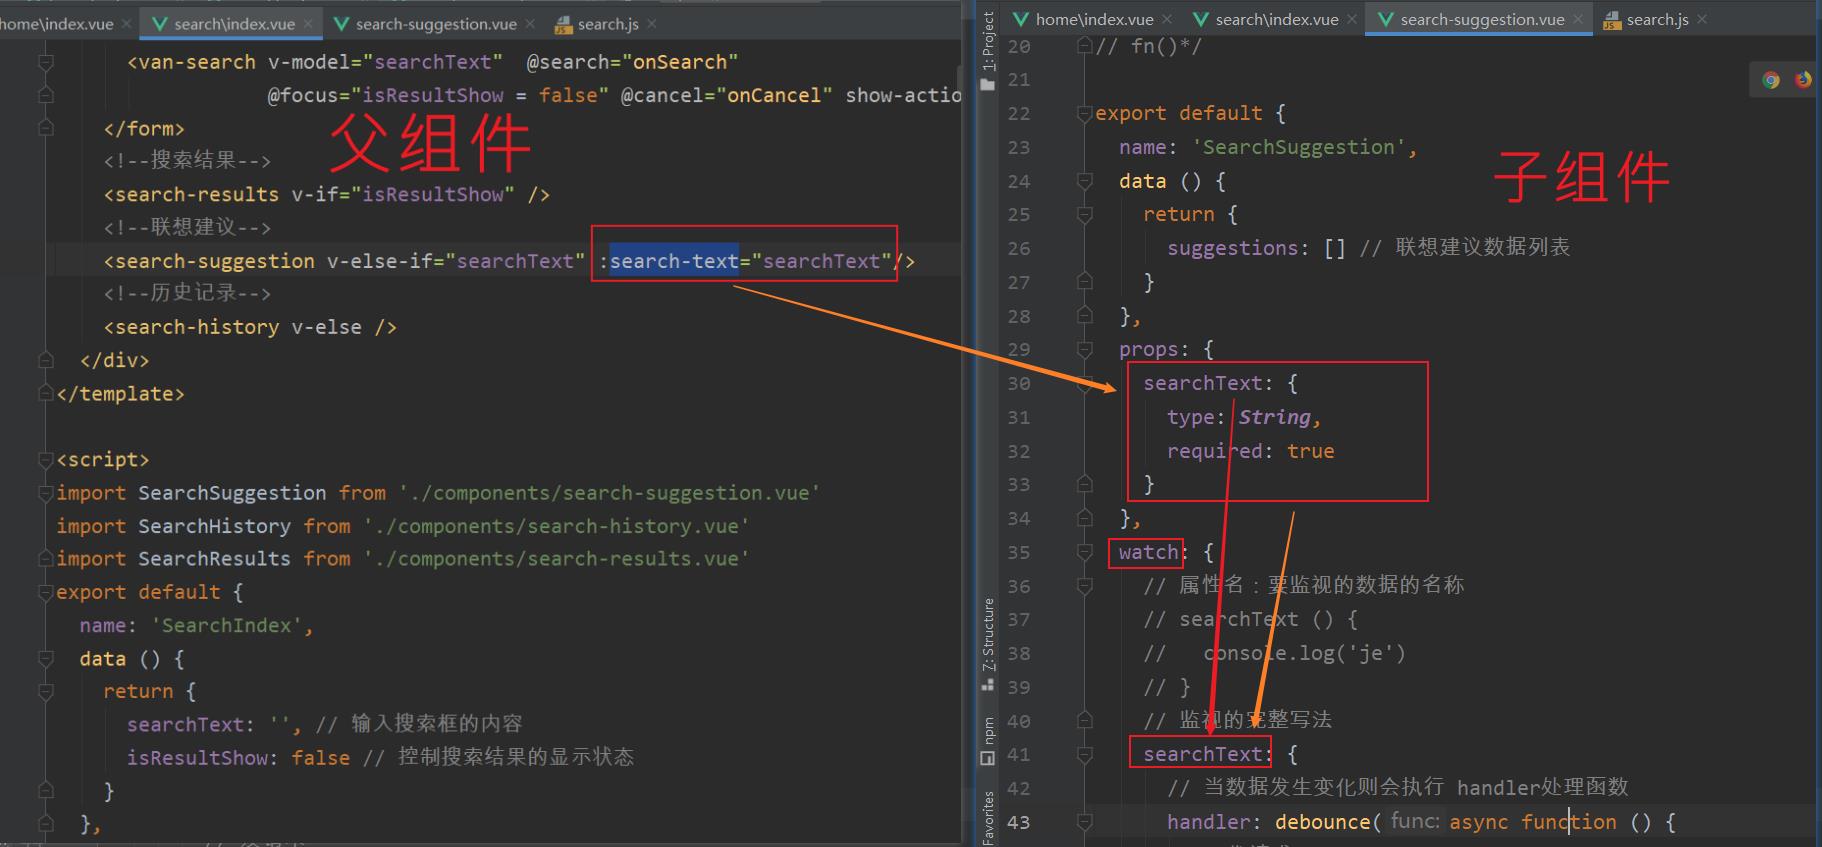Click './components/search-results.vue' import path
Image resolution: width=1822 pixels, height=847 pixels.
[556, 559]
